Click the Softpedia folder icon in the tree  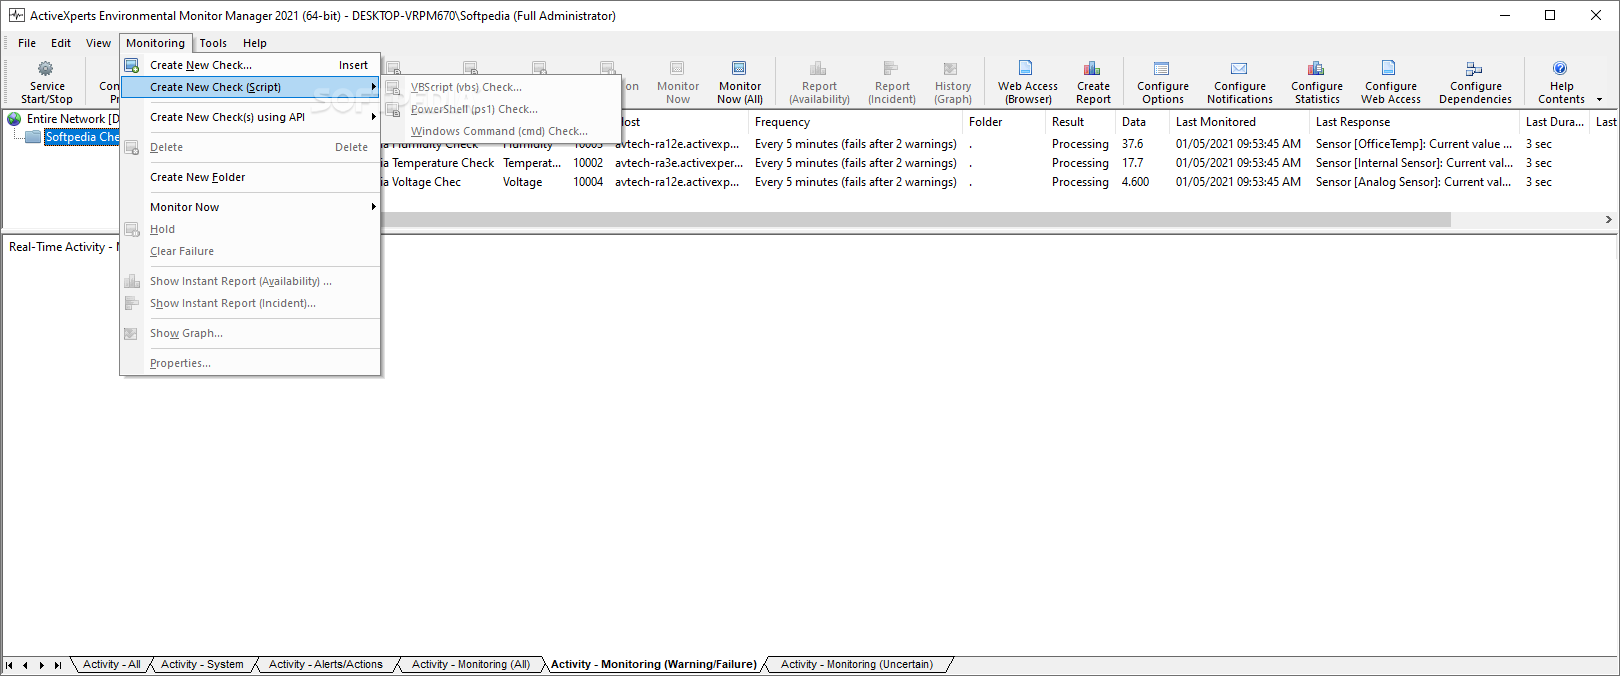pyautogui.click(x=33, y=137)
